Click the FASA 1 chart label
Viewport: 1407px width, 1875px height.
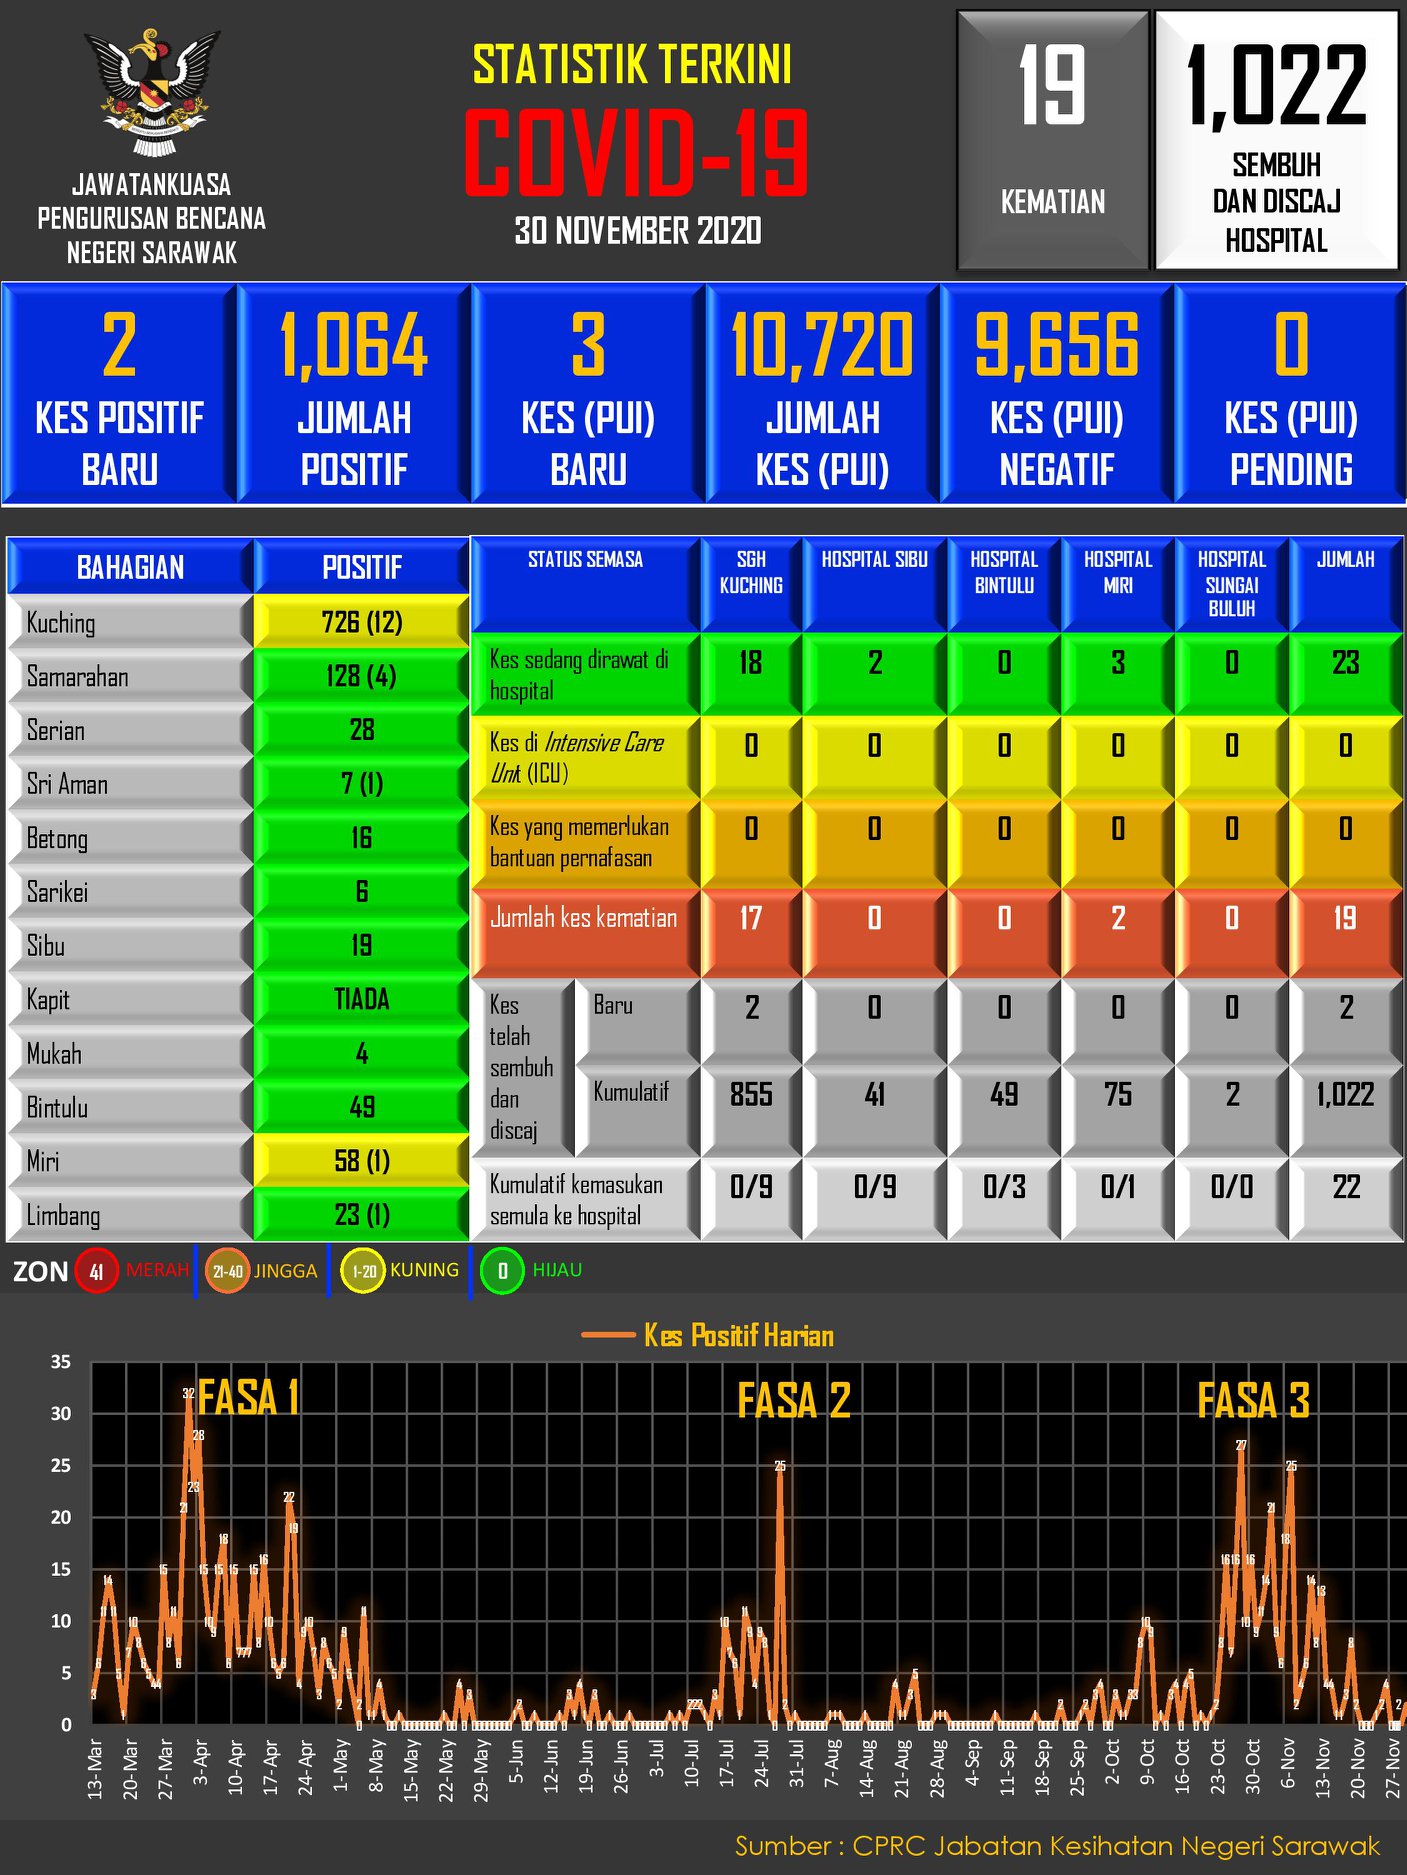(x=248, y=1397)
